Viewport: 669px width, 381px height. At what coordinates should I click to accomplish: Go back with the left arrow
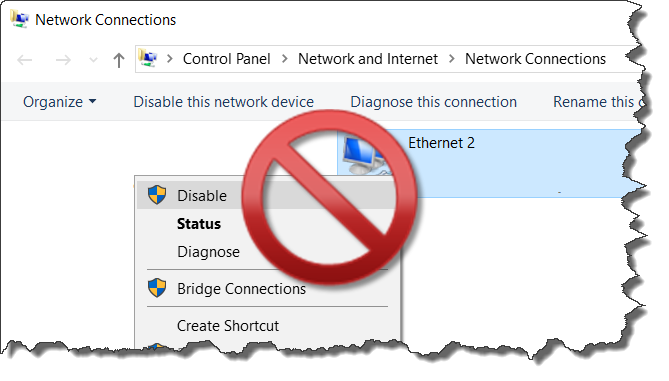point(25,60)
